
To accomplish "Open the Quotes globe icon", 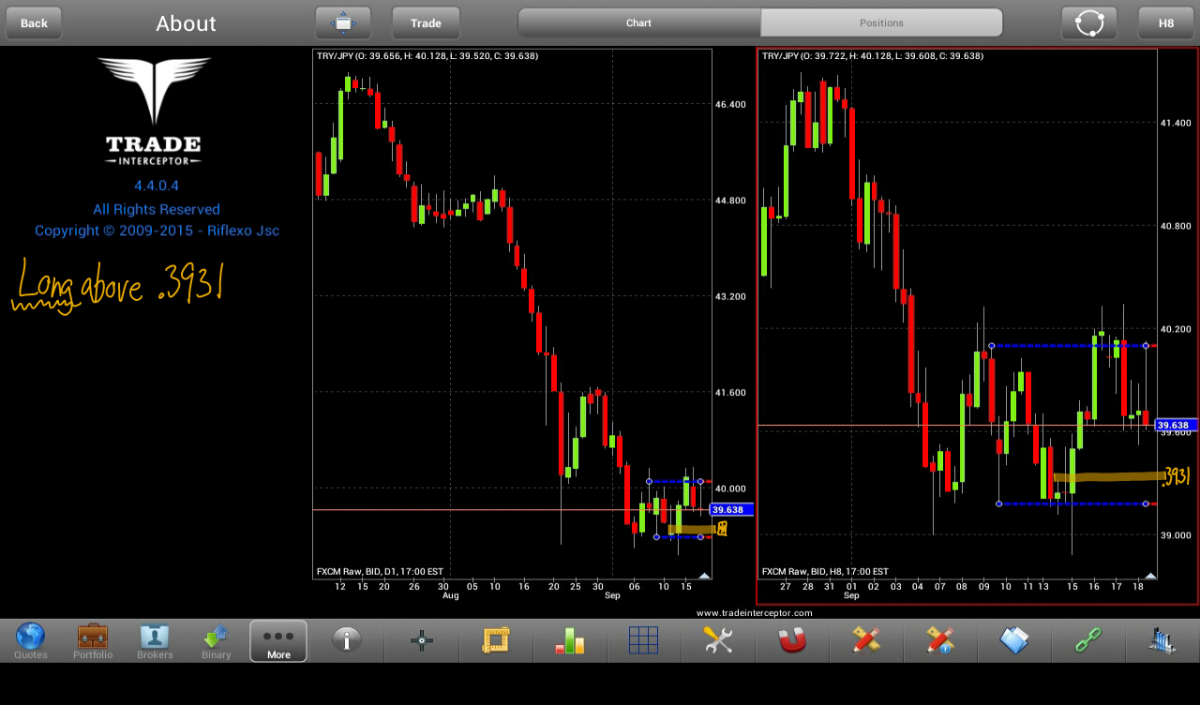I will tap(31, 640).
